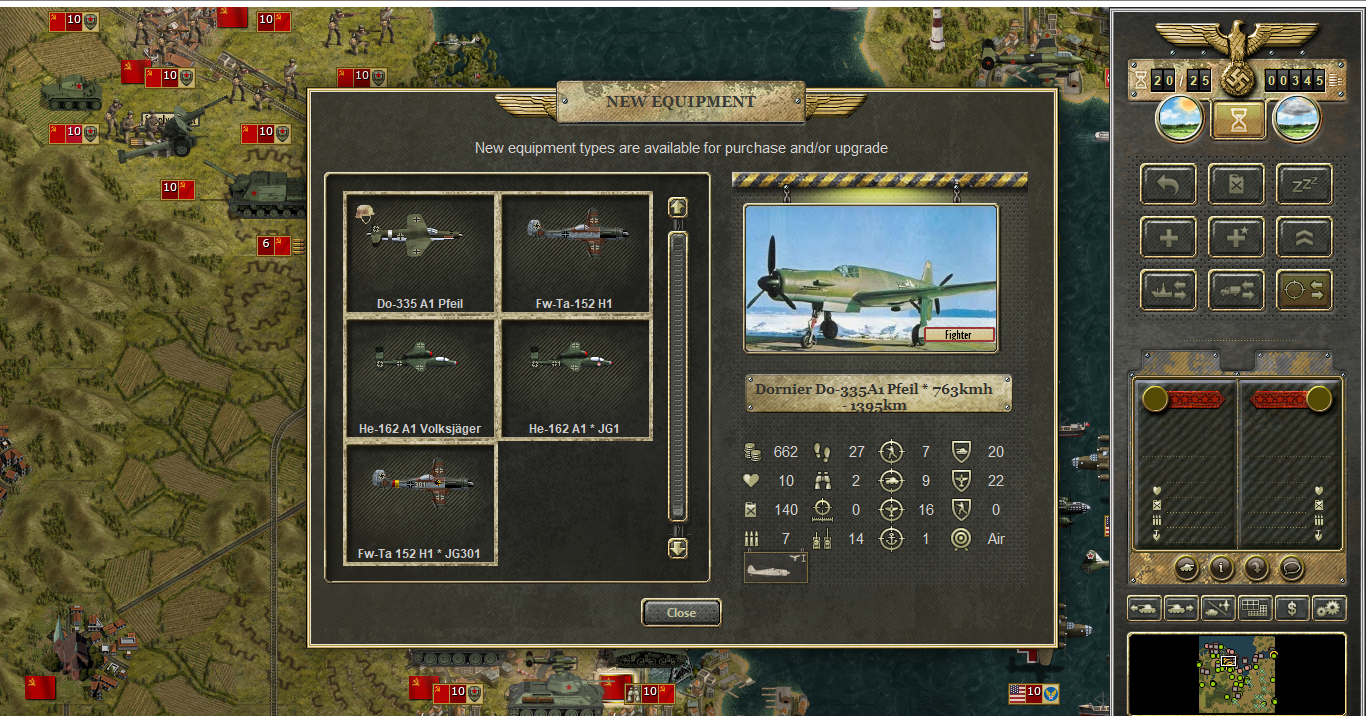The width and height of the screenshot is (1366, 716).
Task: Click the Upgrade double-chevron button
Action: pyautogui.click(x=1304, y=237)
